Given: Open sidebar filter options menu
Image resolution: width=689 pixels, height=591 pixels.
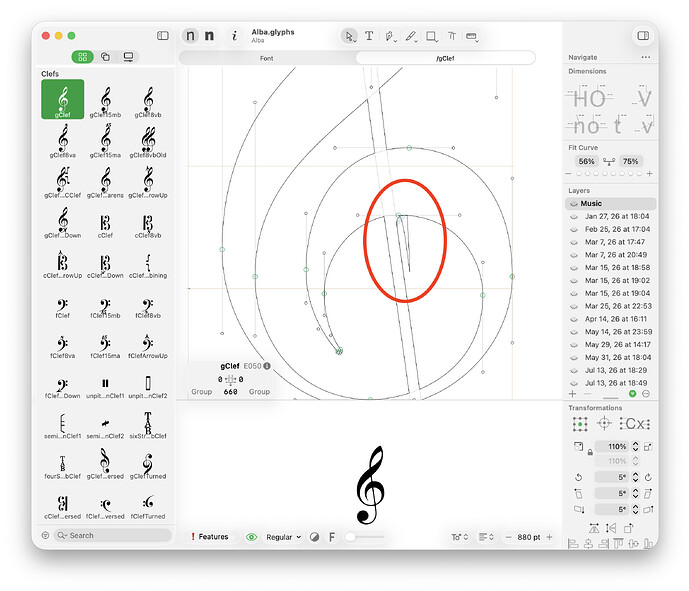Looking at the screenshot, I should point(45,535).
